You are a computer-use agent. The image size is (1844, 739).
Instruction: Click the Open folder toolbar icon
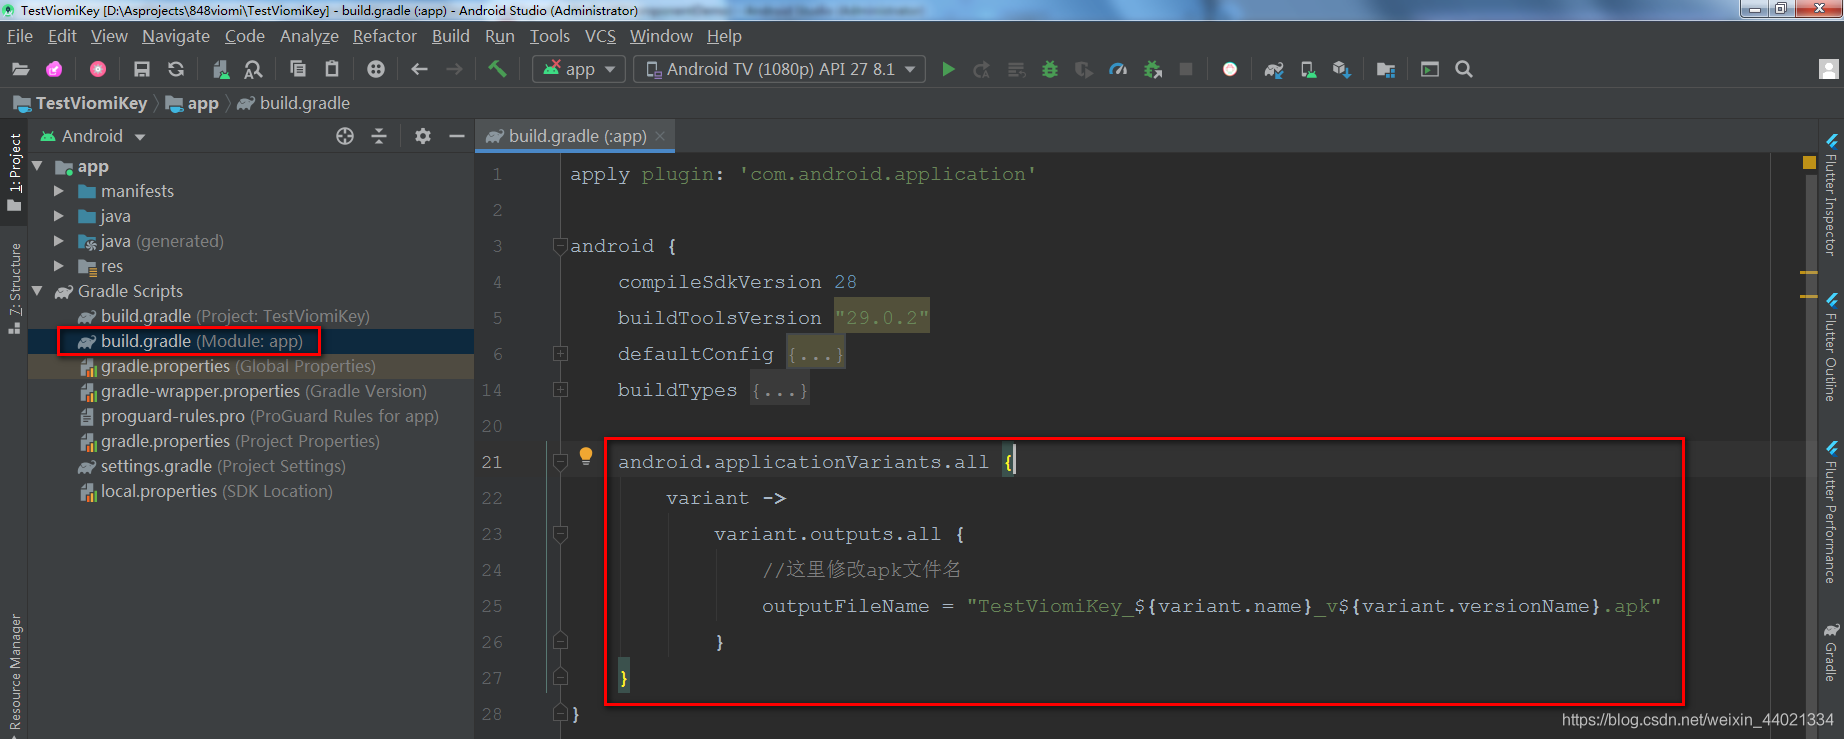click(20, 69)
